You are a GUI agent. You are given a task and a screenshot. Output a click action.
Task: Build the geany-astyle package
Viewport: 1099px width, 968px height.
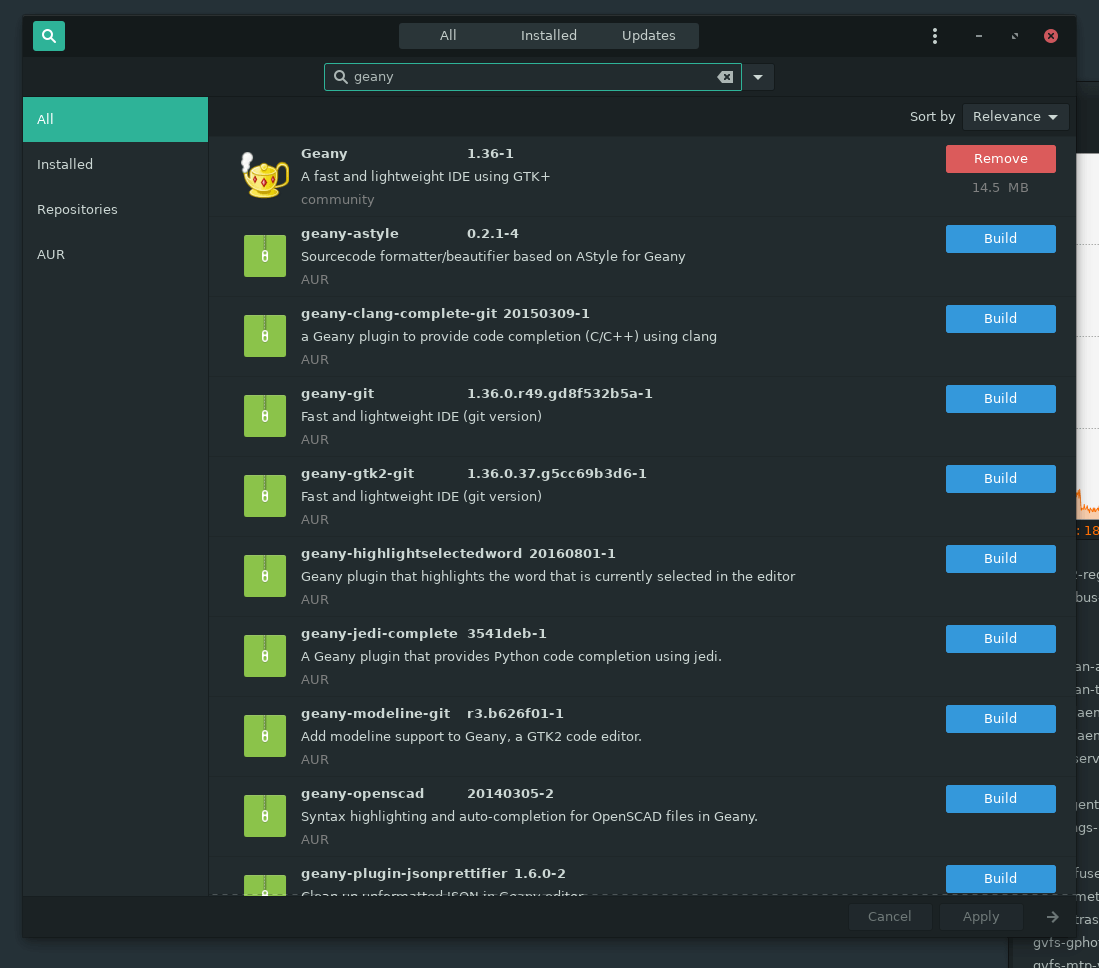point(1000,238)
